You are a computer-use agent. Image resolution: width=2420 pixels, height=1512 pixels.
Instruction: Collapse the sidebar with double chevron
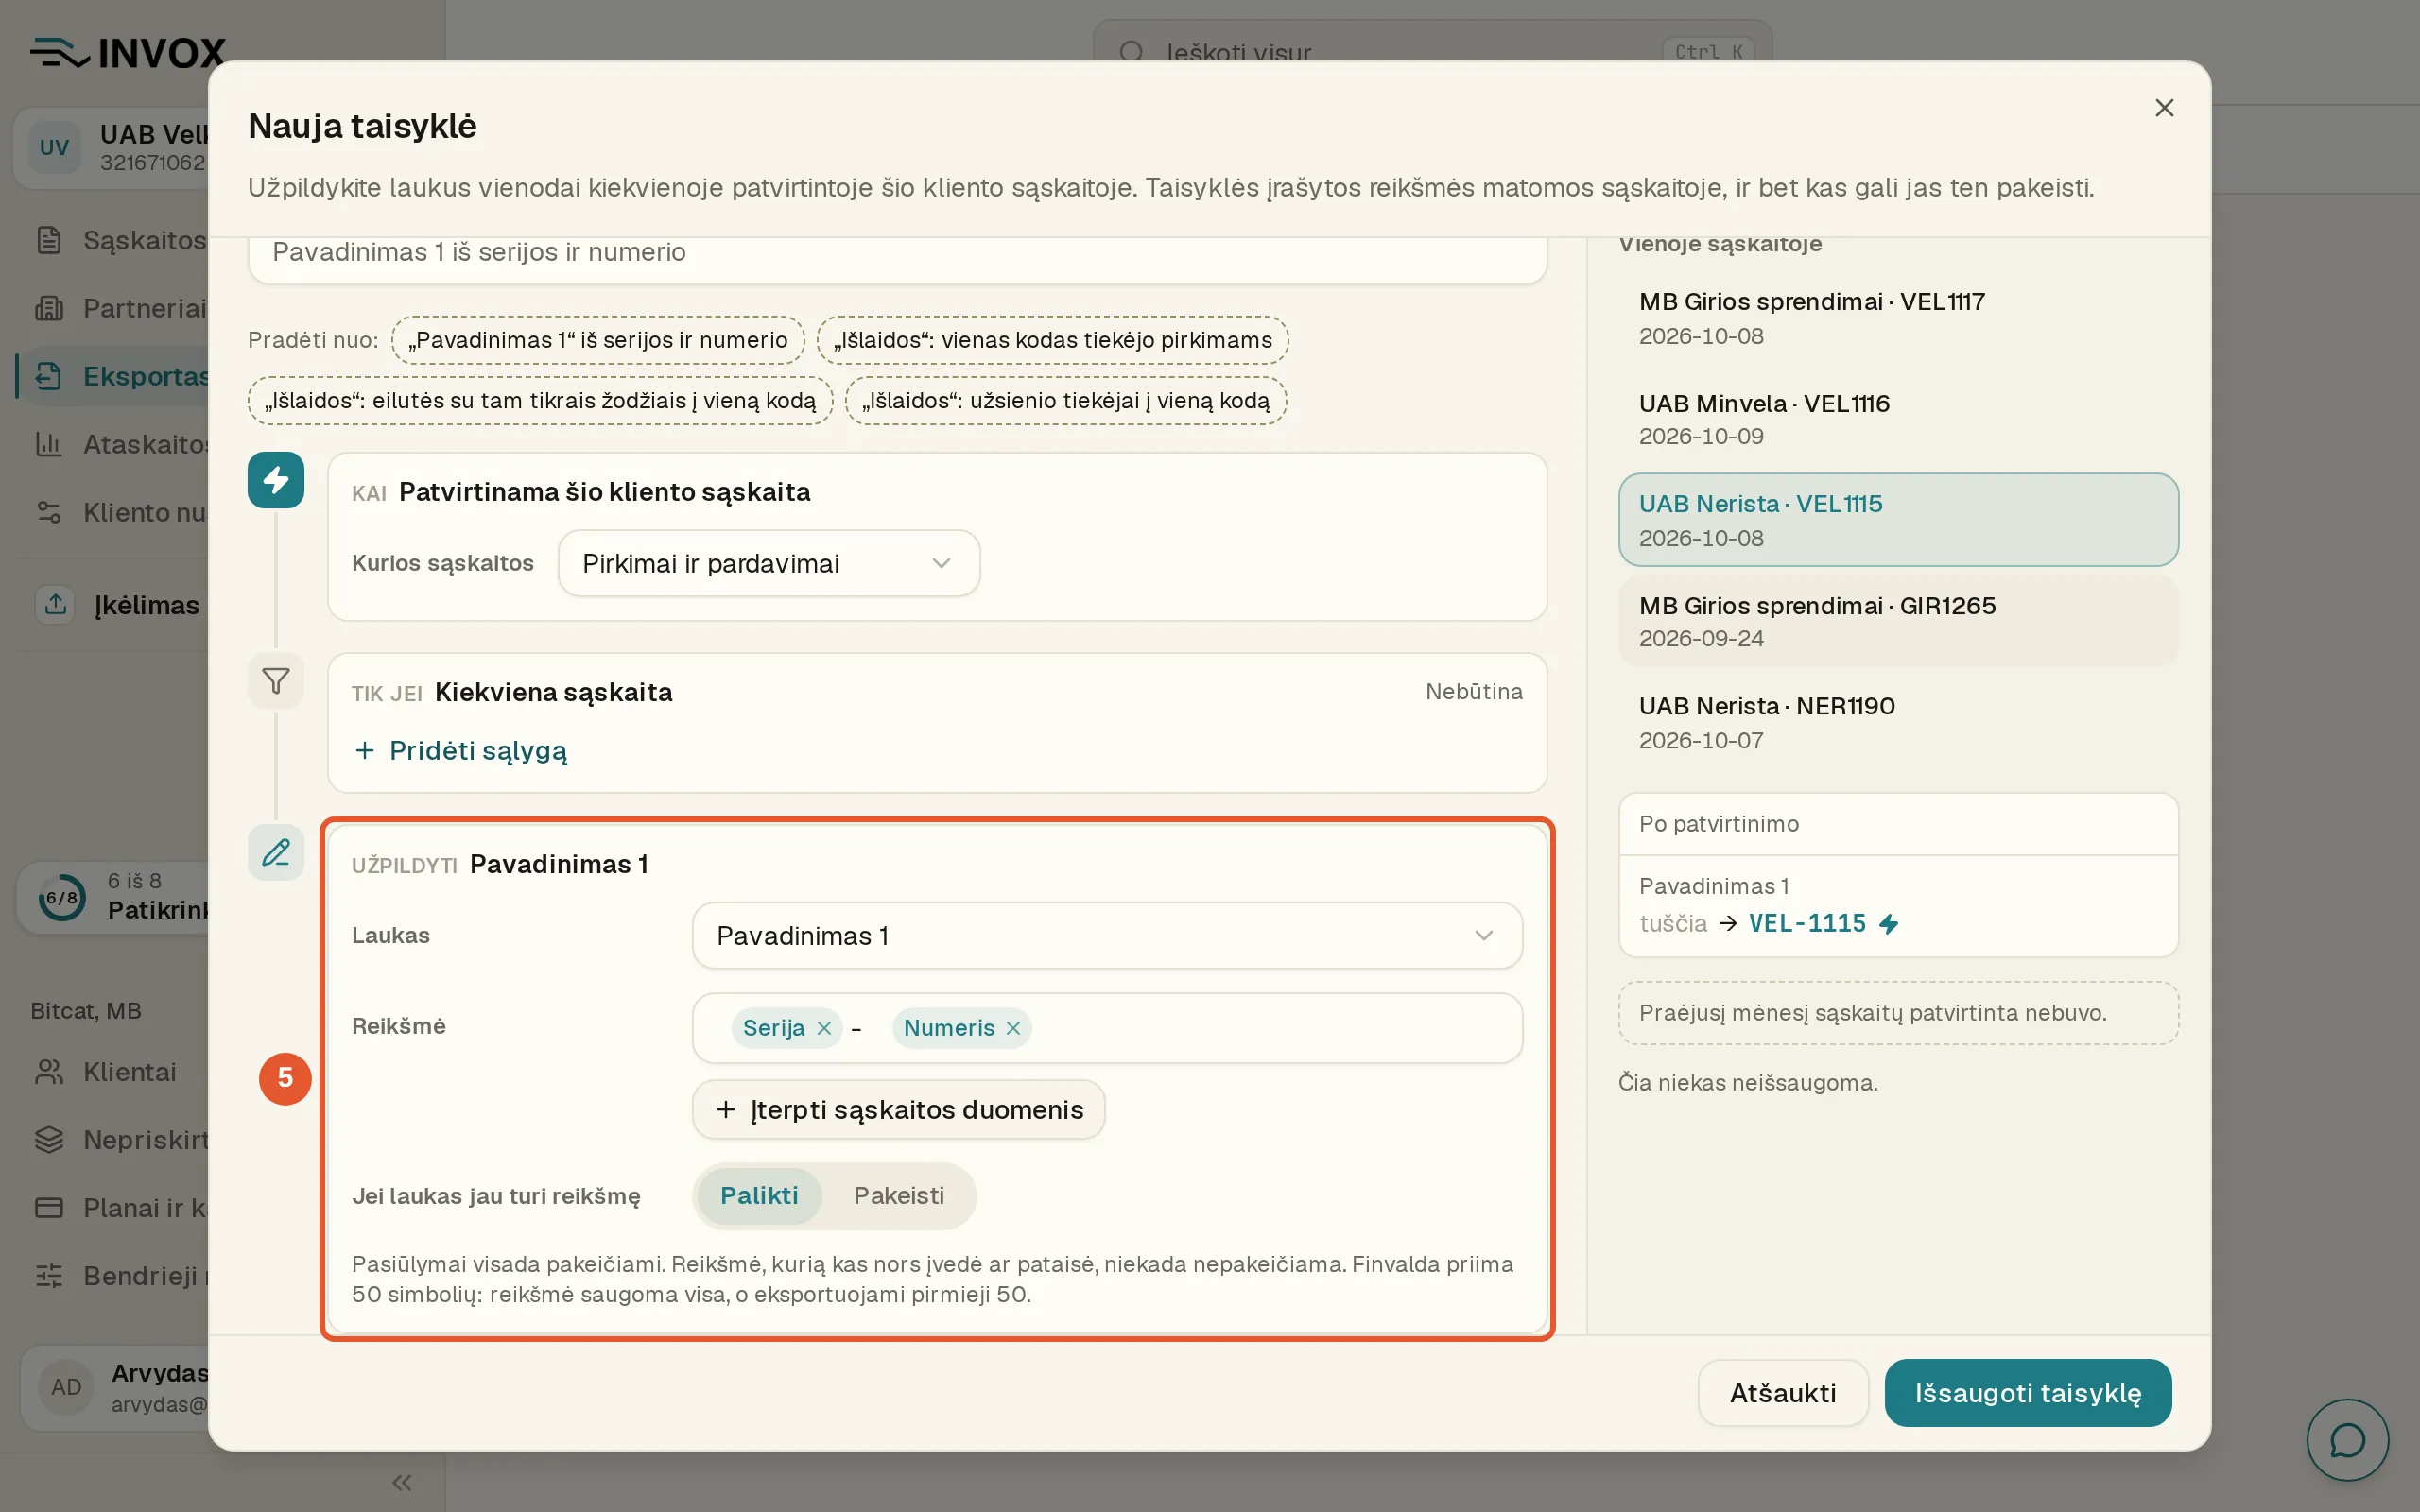pos(402,1482)
